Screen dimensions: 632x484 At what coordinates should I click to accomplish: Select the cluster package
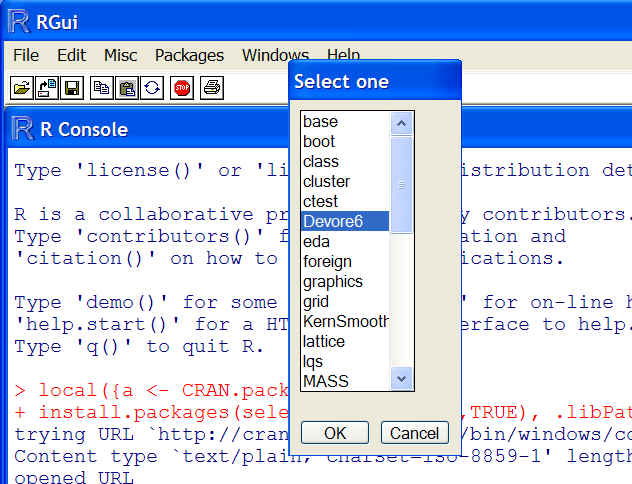pos(345,181)
